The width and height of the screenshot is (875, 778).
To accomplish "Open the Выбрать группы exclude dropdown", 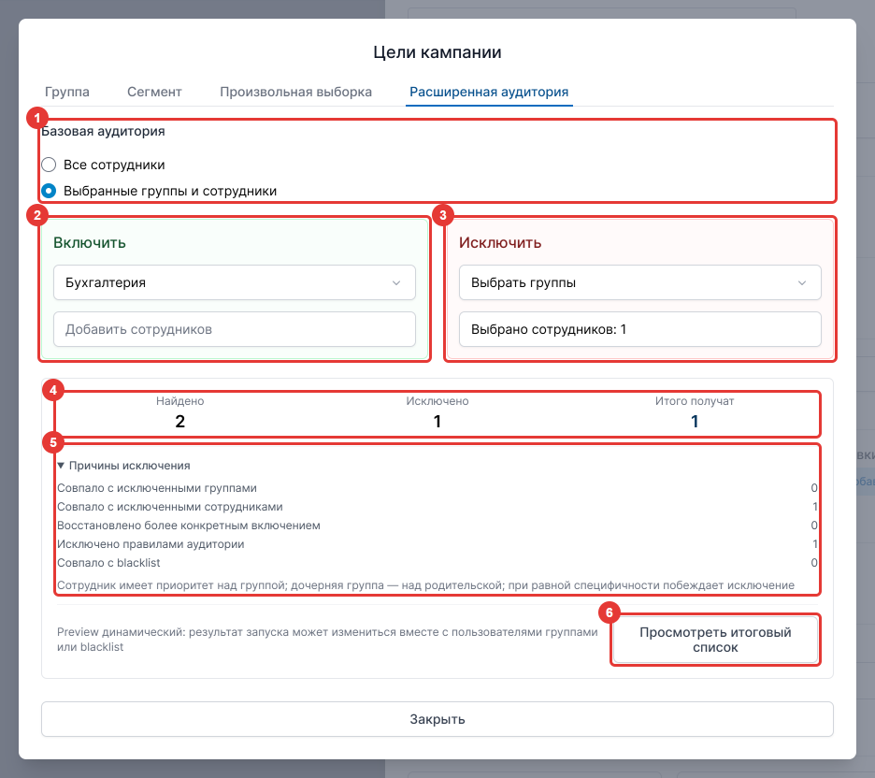I will click(640, 282).
